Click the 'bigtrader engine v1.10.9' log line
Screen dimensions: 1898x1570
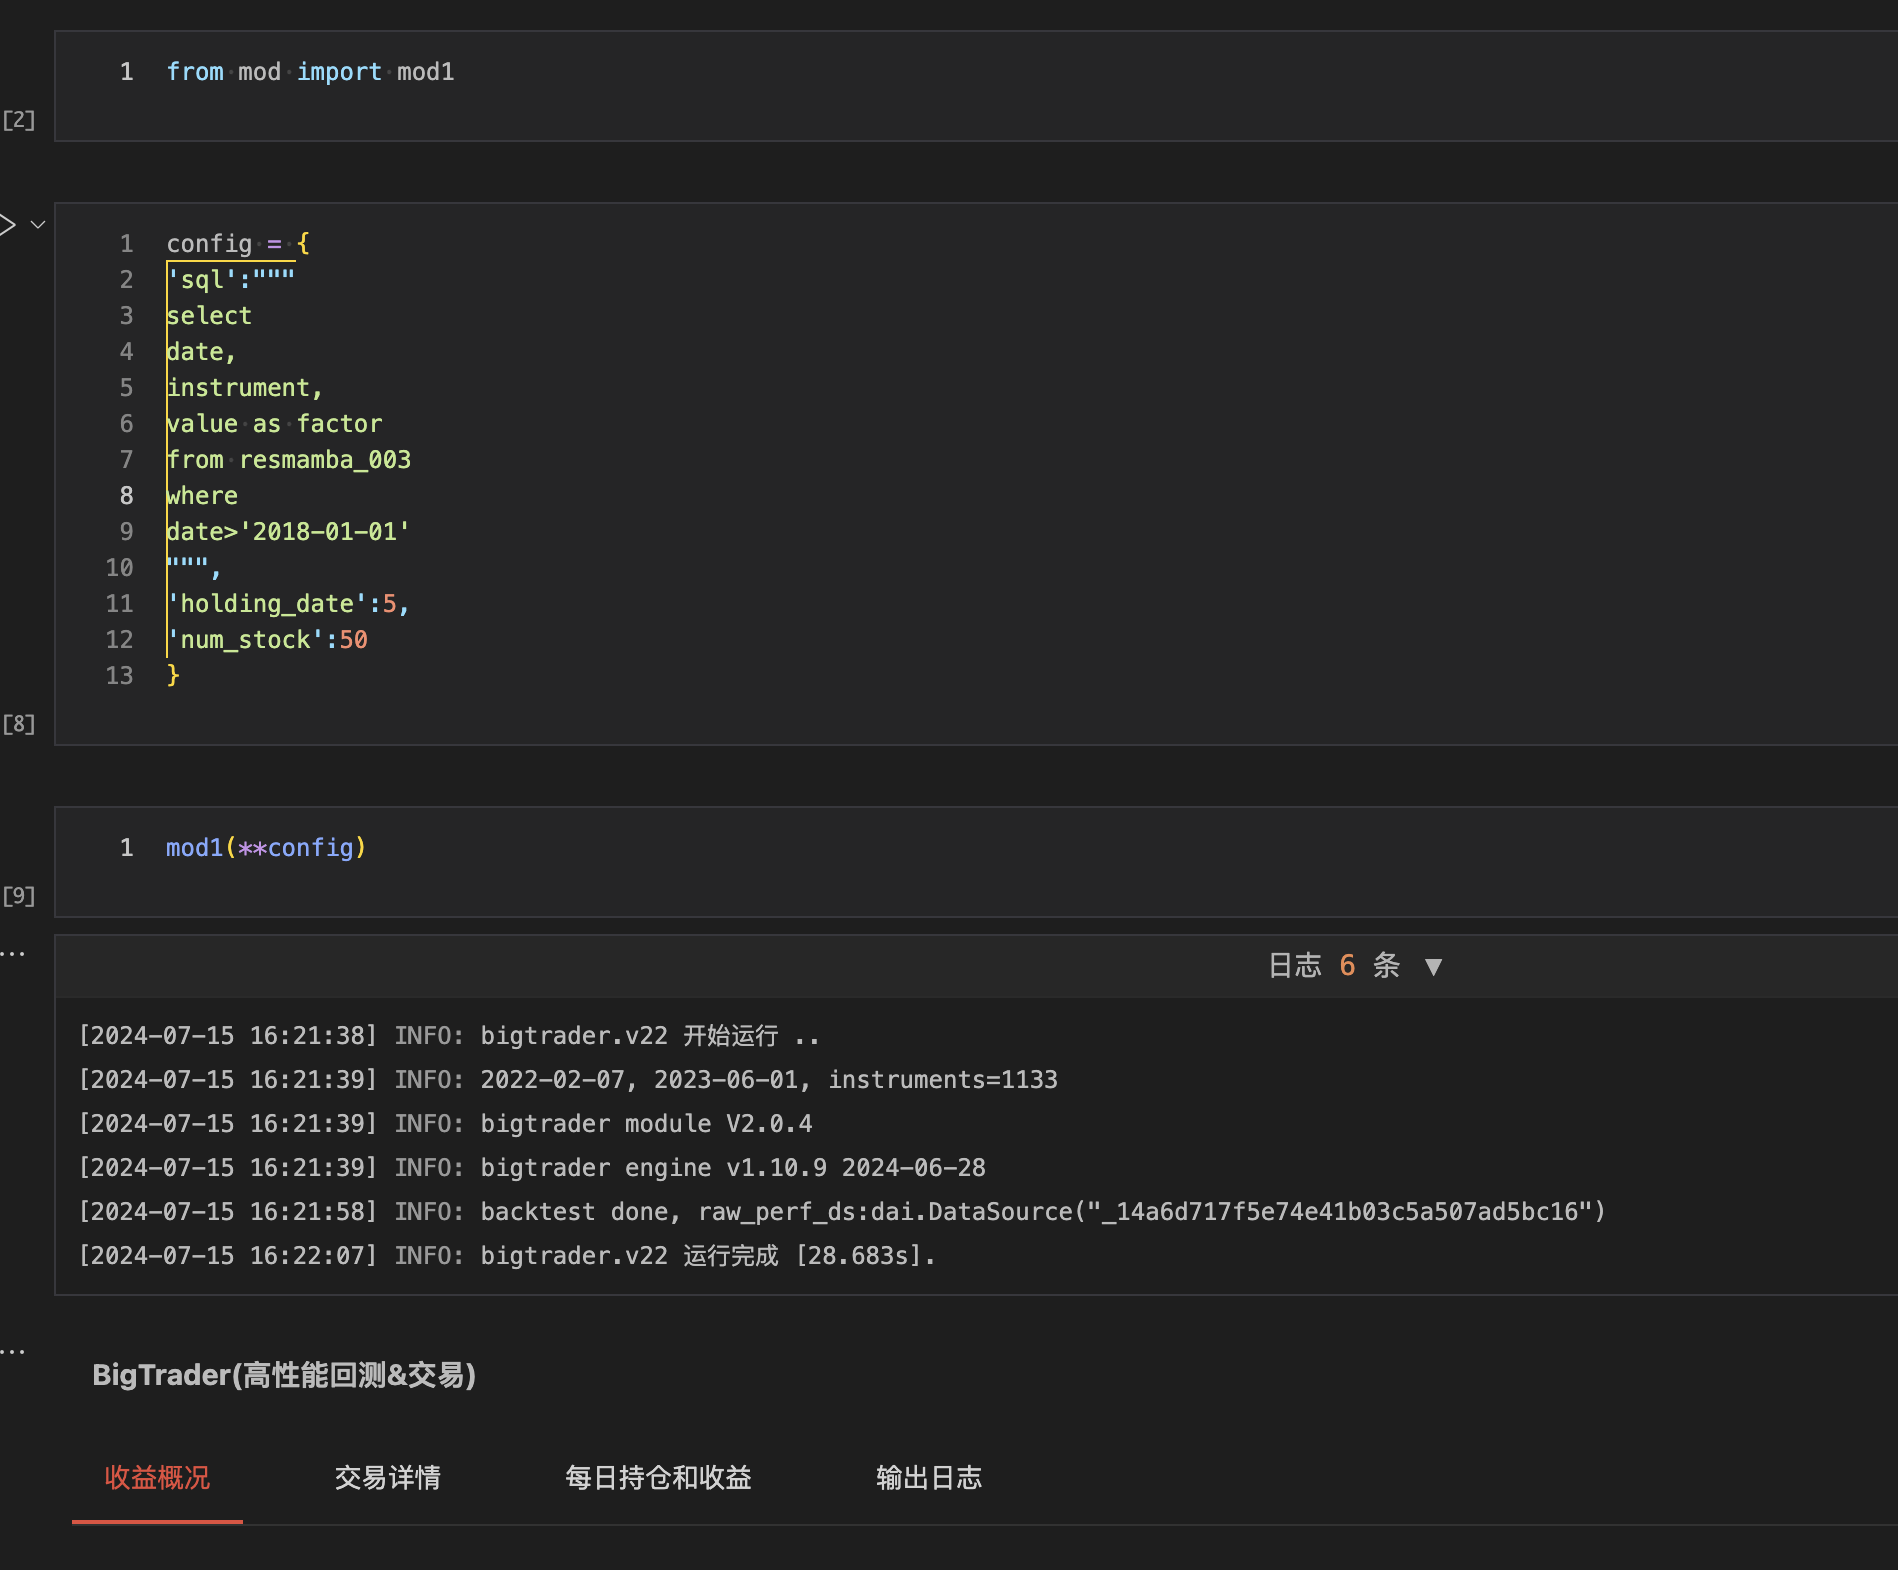click(532, 1168)
